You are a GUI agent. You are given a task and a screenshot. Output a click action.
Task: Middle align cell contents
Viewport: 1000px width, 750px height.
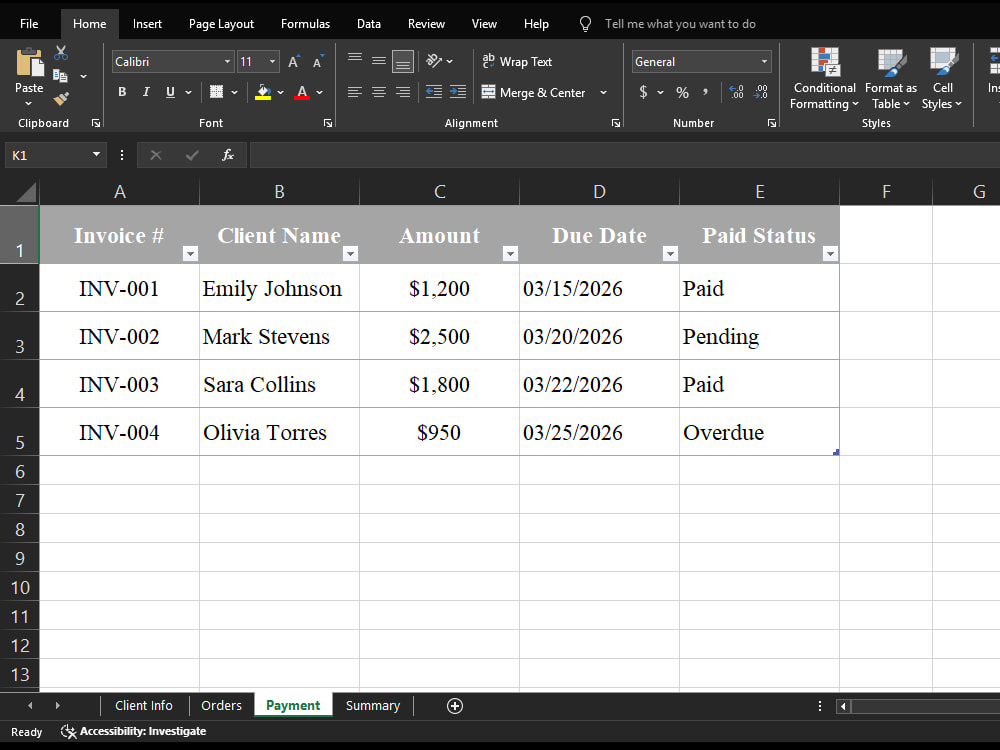pos(379,61)
